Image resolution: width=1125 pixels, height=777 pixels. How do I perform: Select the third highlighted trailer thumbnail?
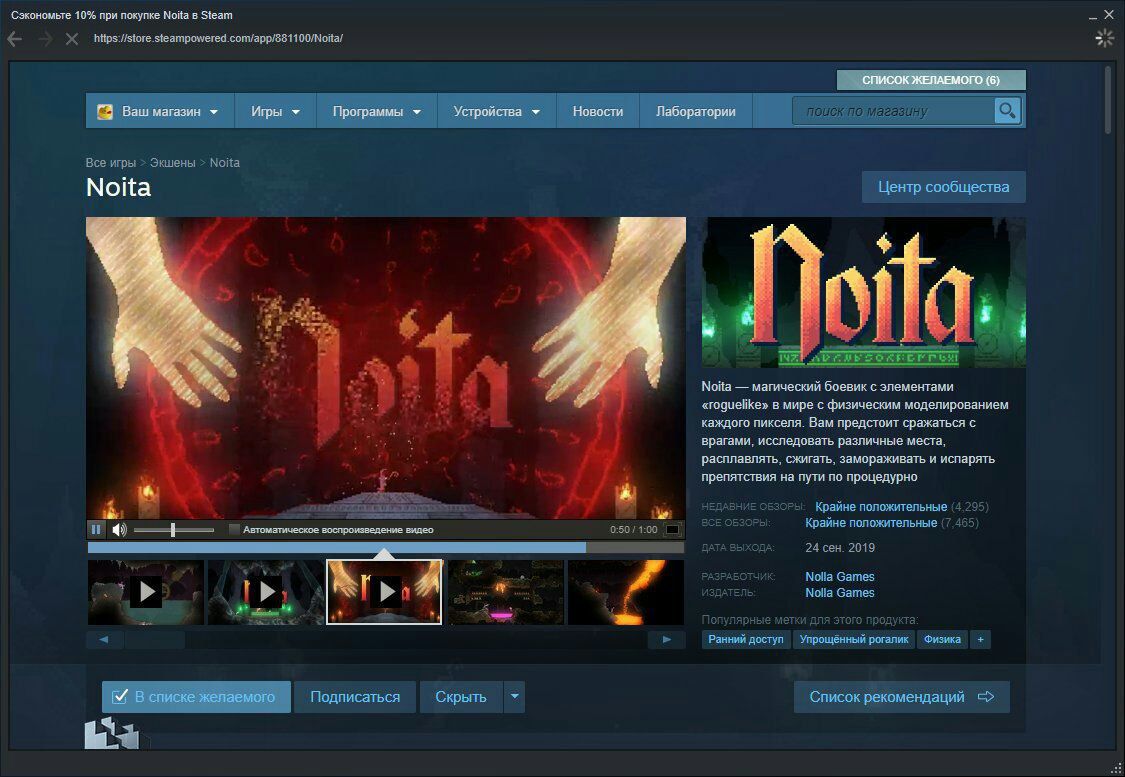coord(385,592)
